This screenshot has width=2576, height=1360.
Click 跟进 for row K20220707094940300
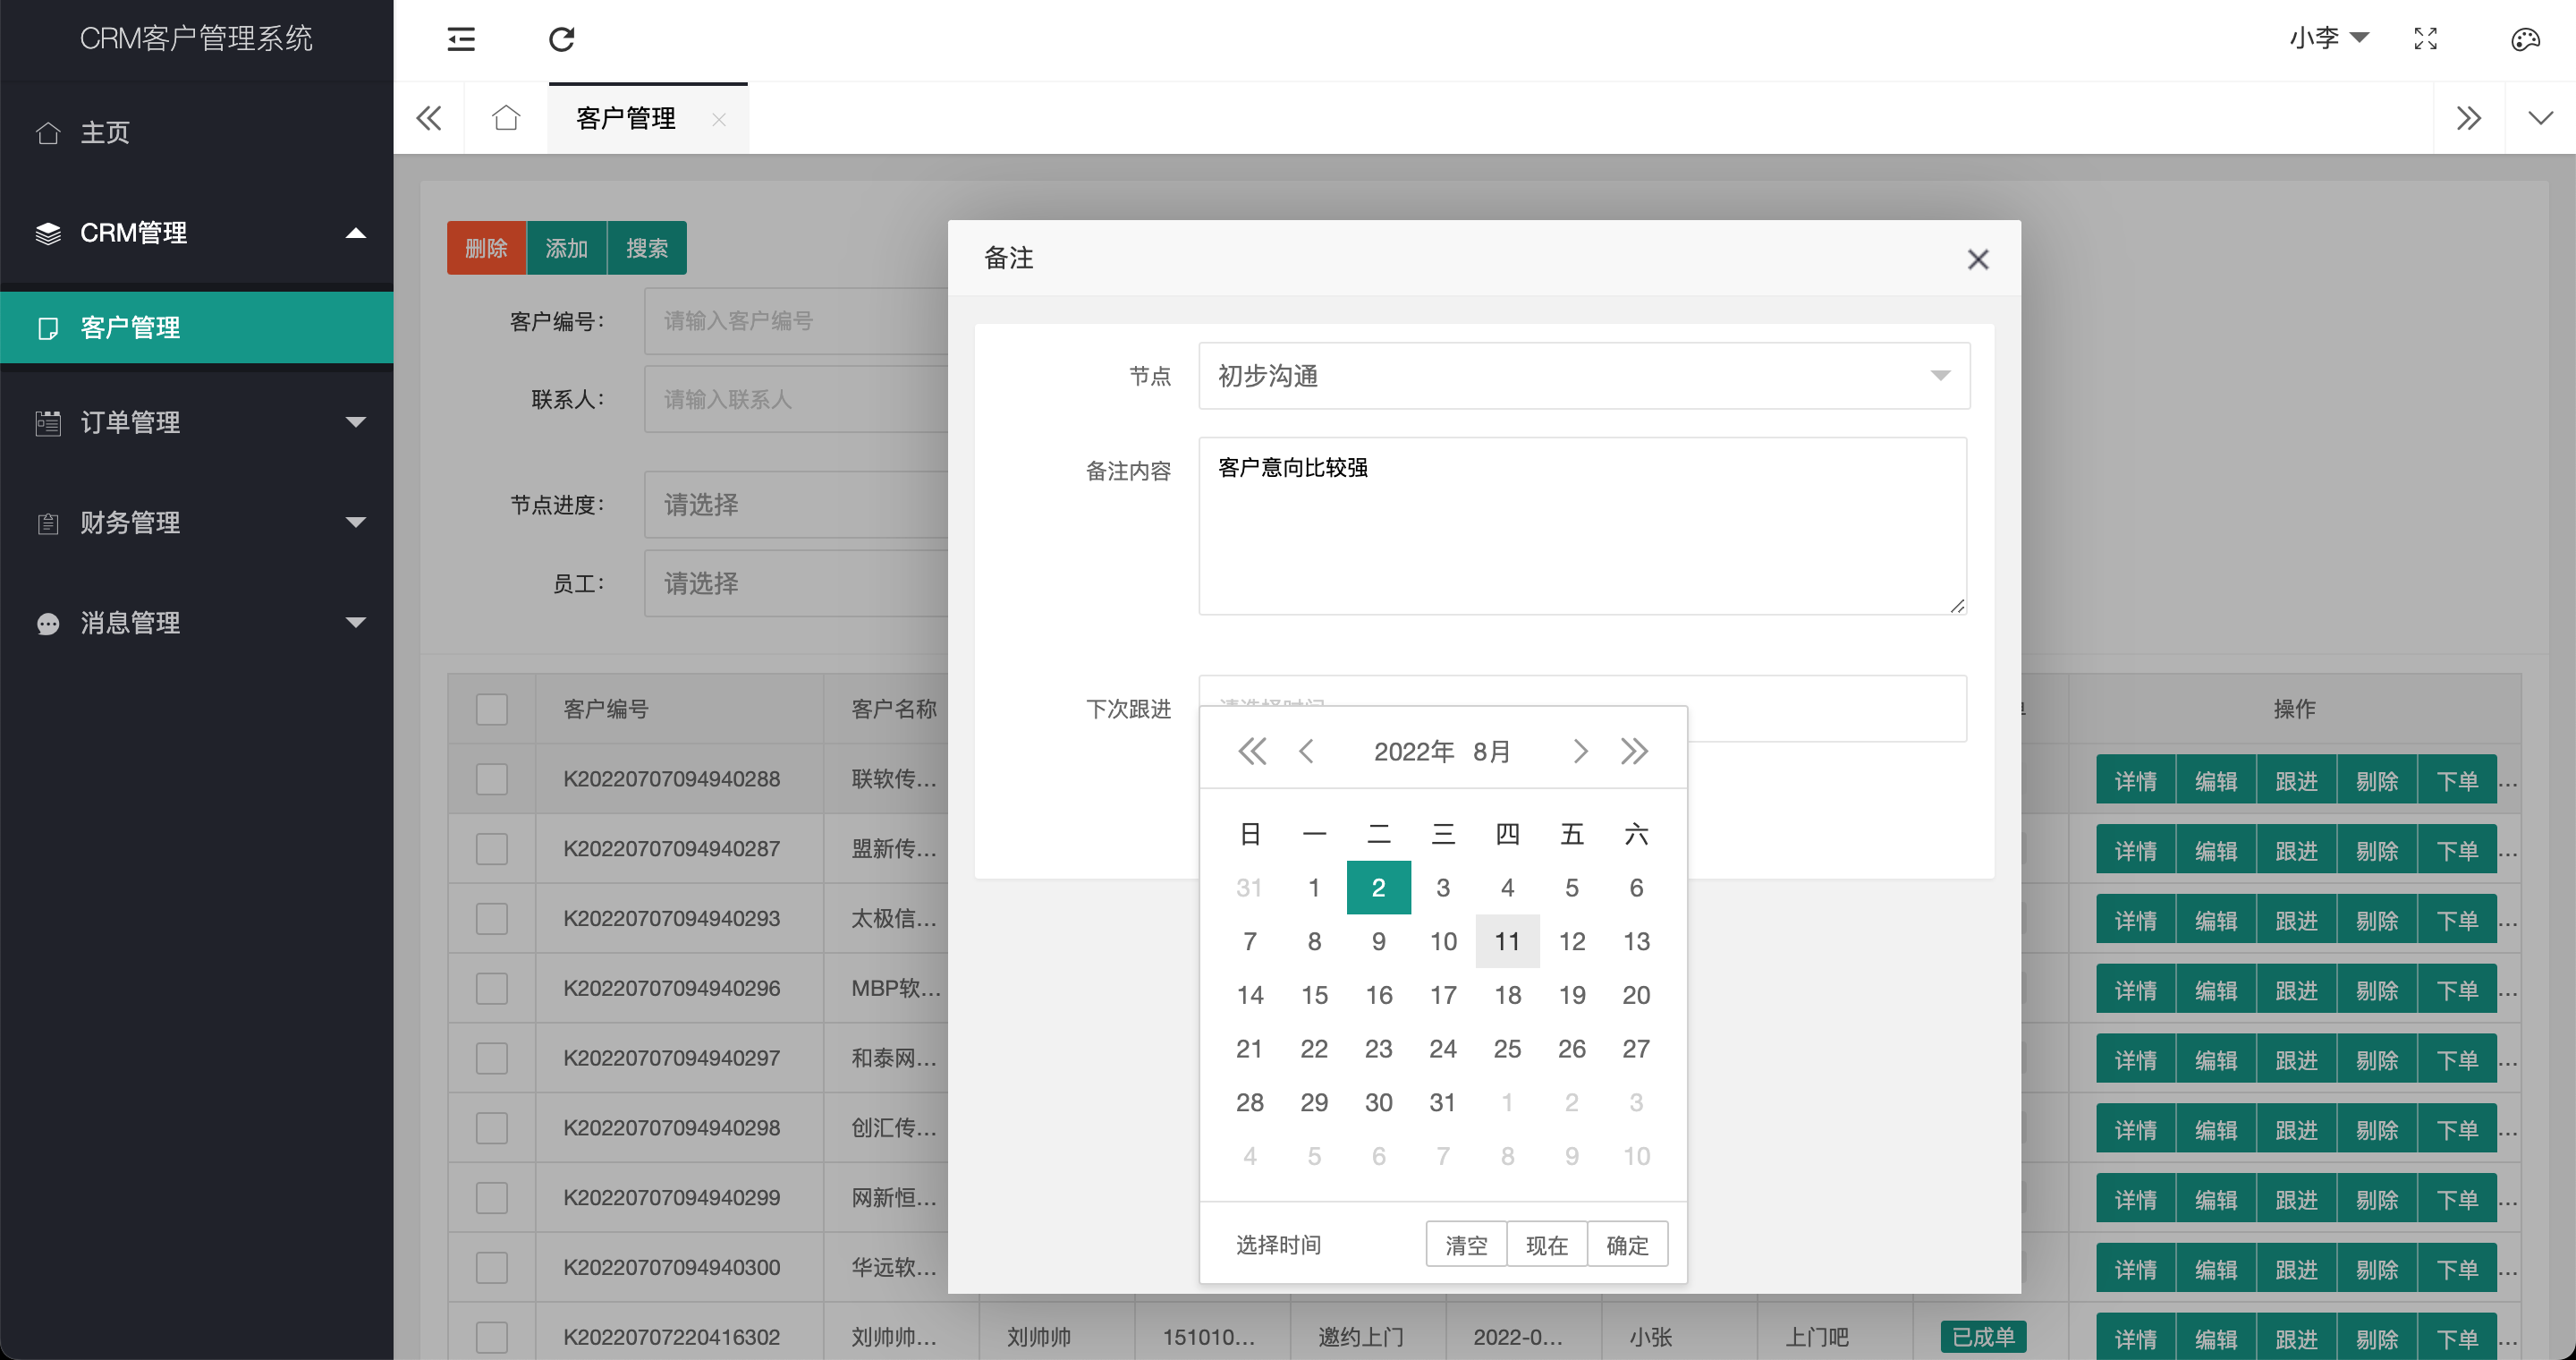click(x=2296, y=1269)
